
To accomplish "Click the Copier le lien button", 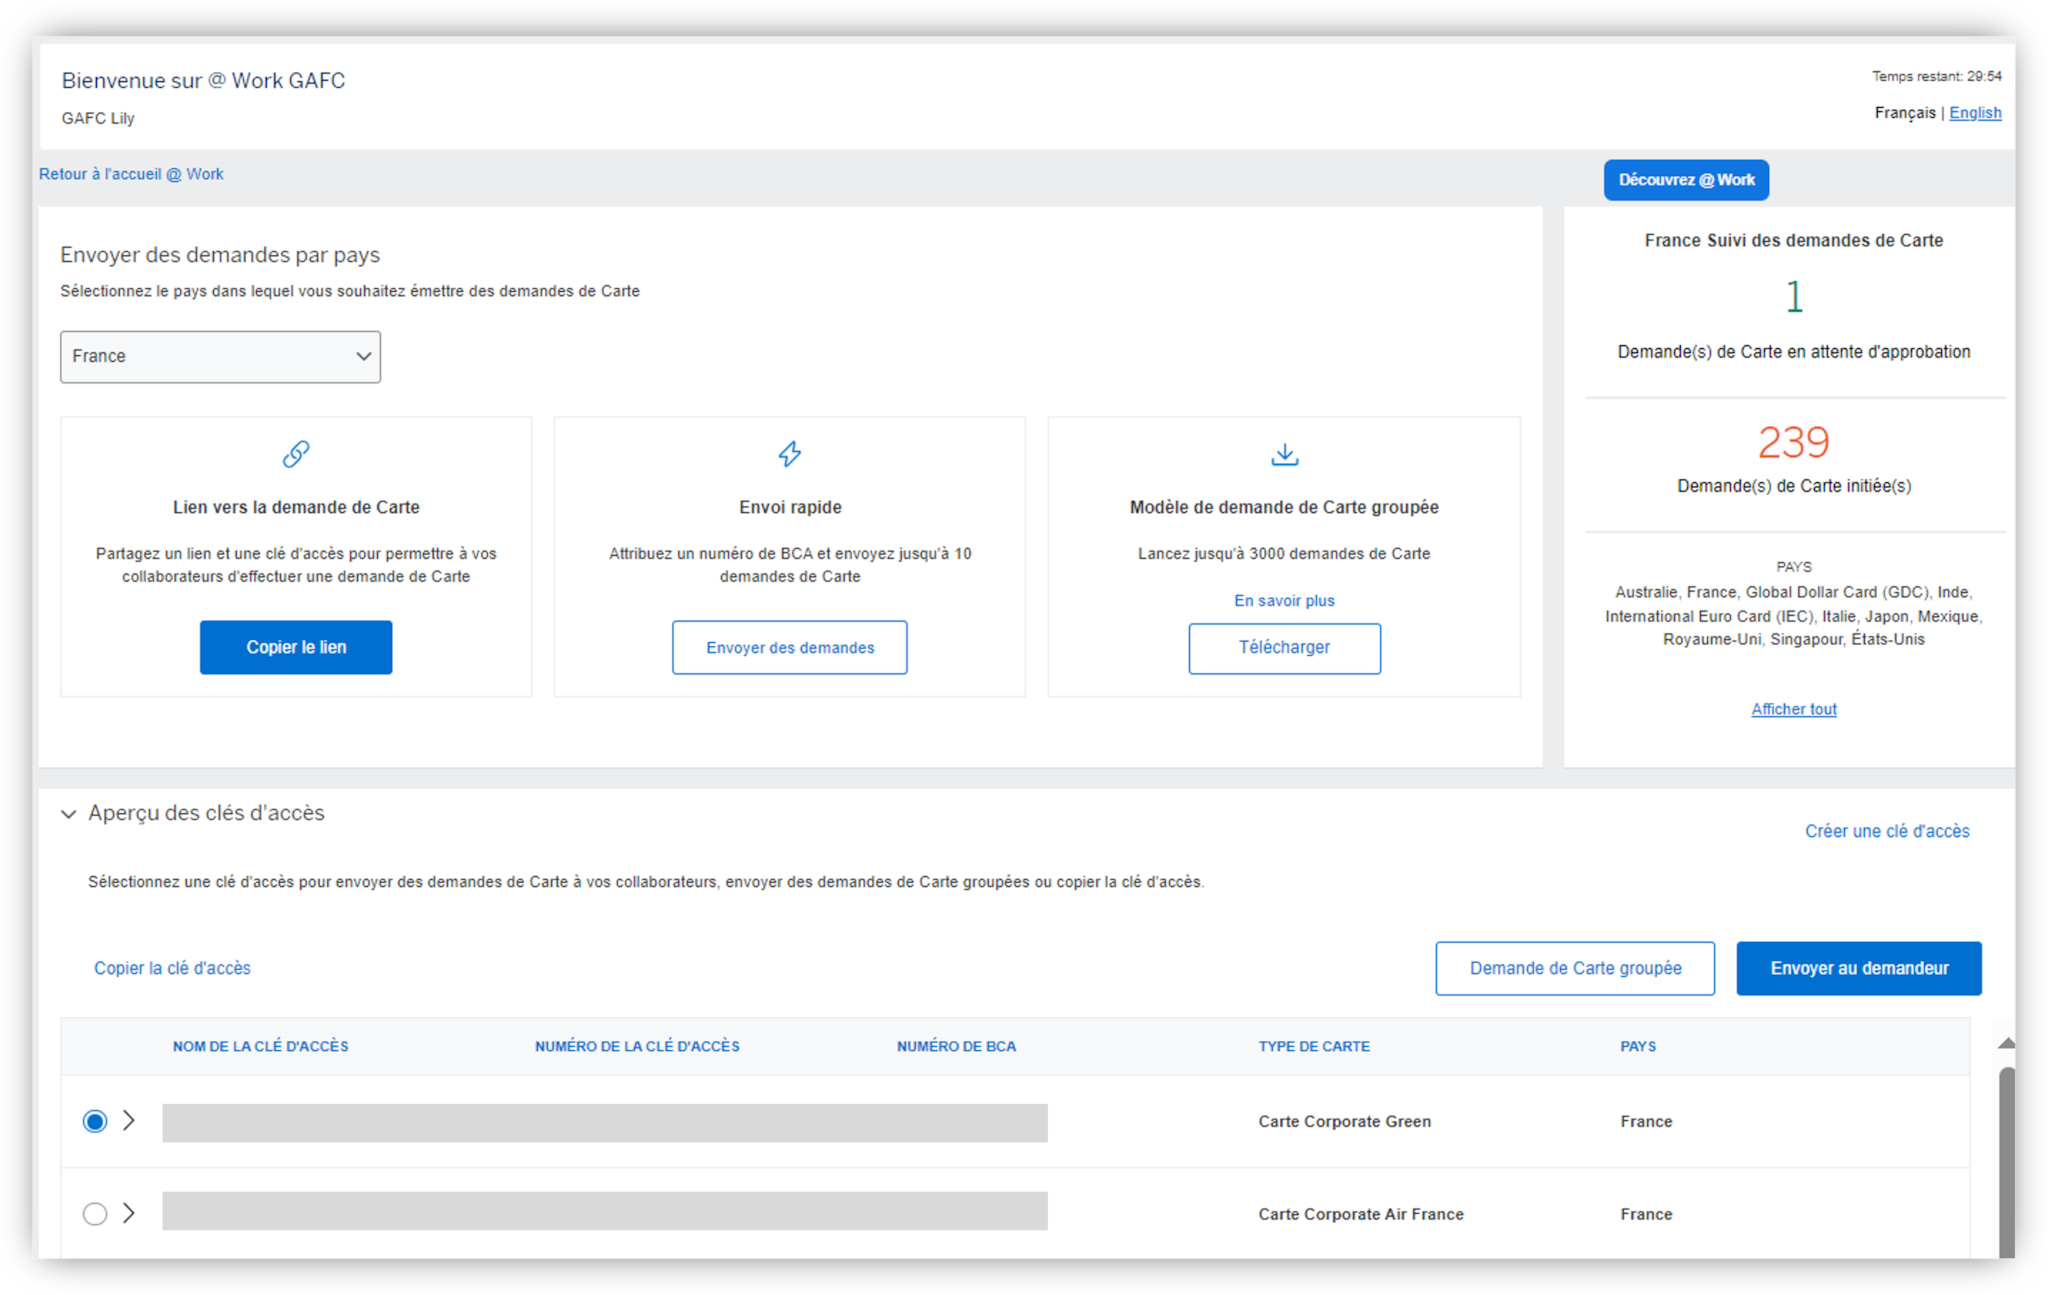I will 296,647.
